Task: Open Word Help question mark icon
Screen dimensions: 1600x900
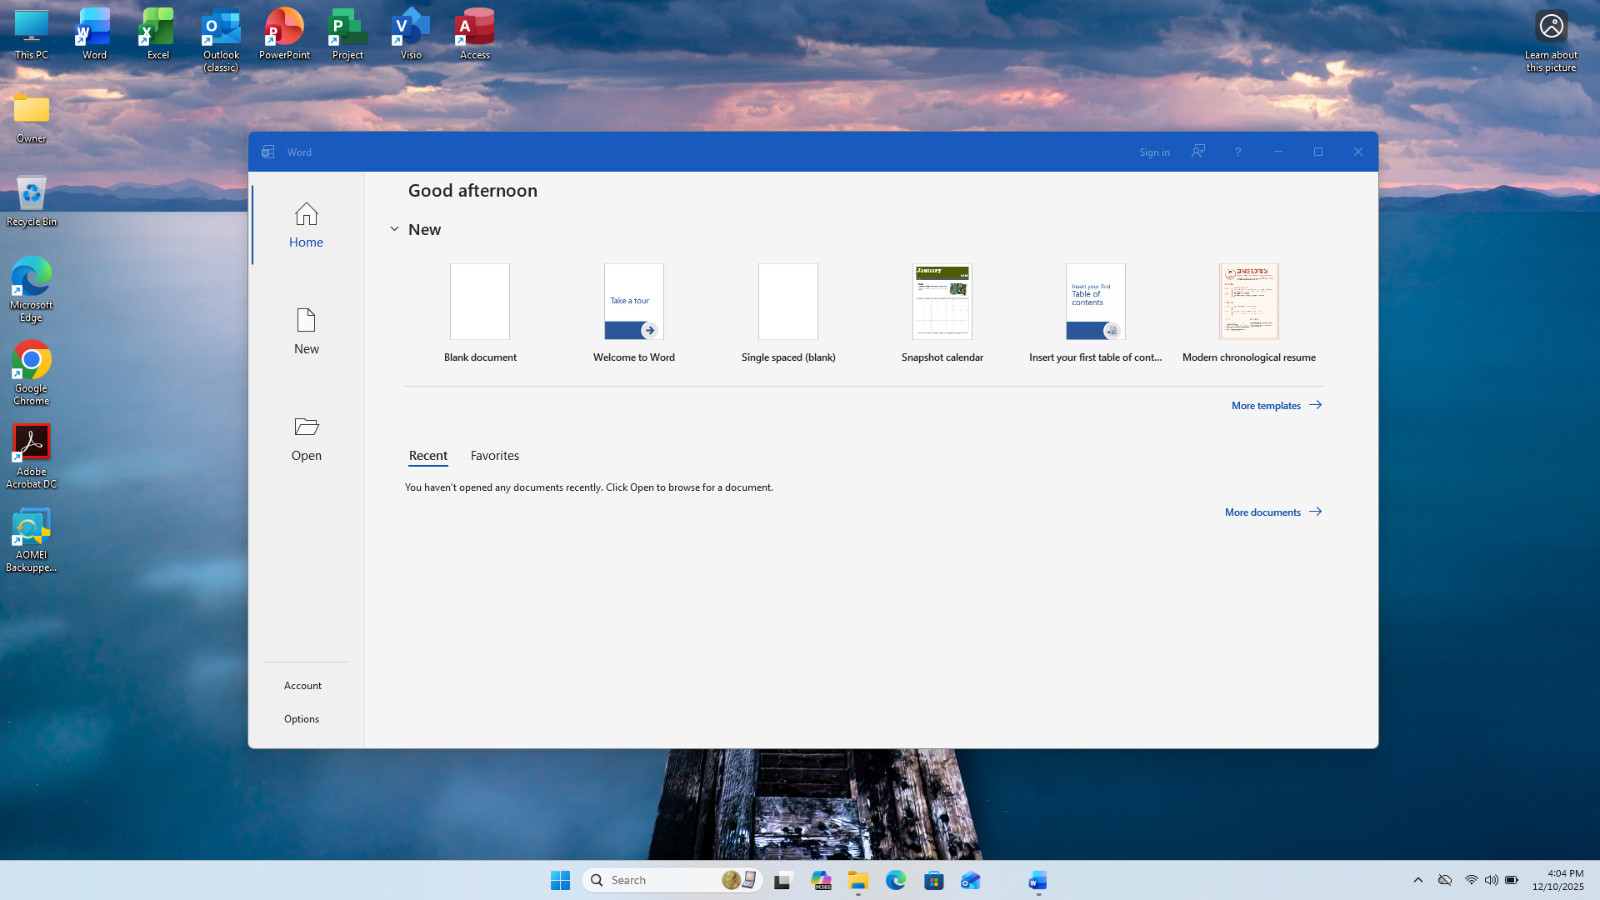Action: pyautogui.click(x=1238, y=152)
